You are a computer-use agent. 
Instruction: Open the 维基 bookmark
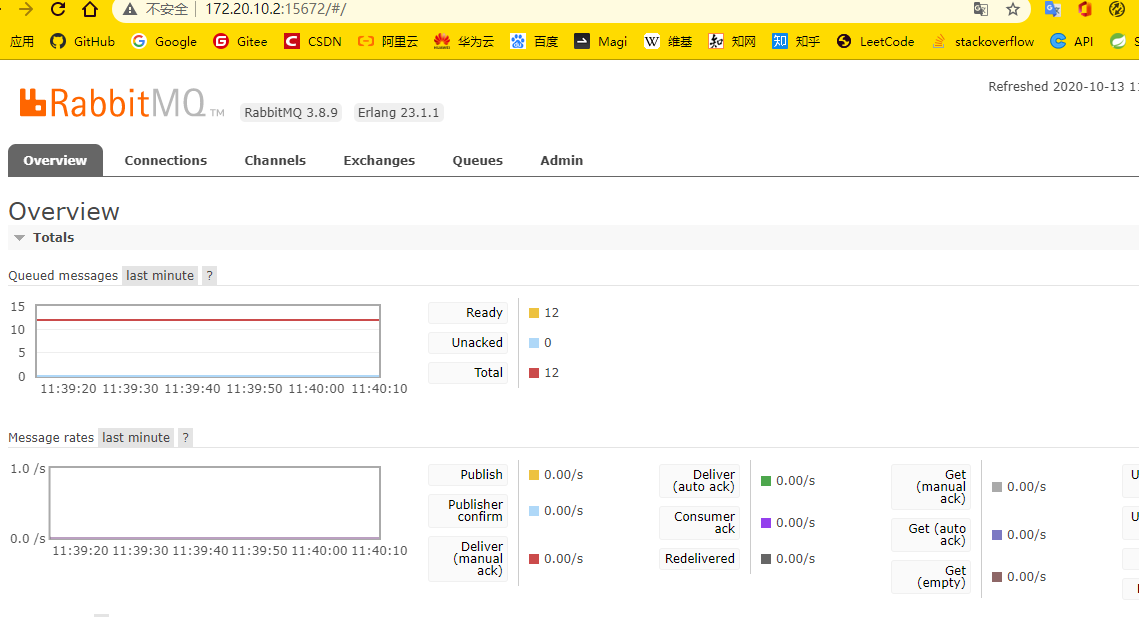click(668, 41)
